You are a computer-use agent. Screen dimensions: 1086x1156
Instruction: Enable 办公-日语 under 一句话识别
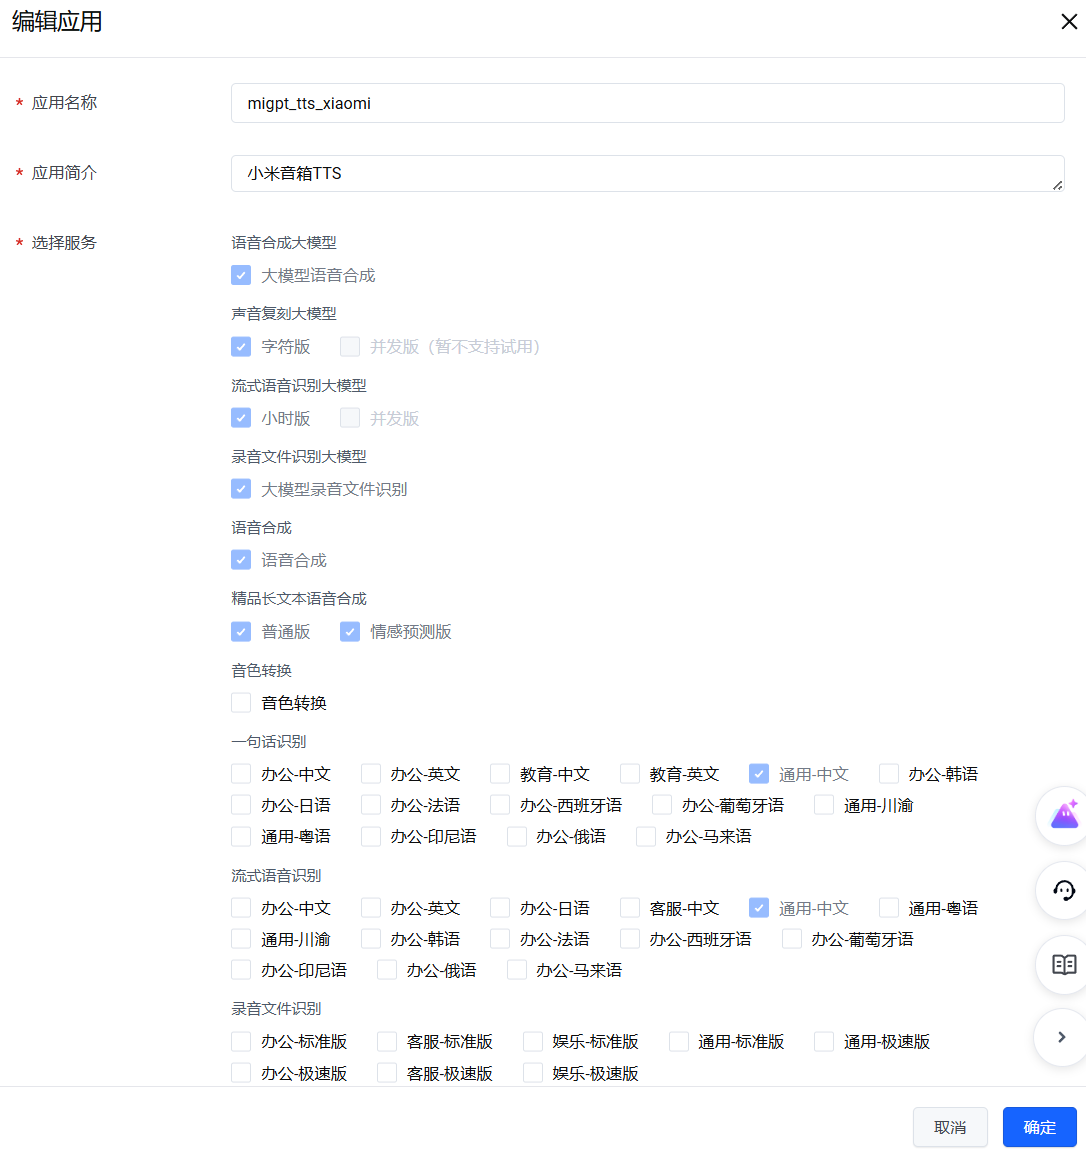(x=241, y=805)
